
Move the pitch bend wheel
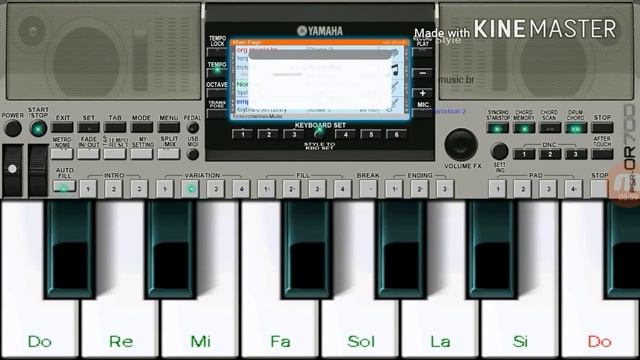click(x=12, y=171)
